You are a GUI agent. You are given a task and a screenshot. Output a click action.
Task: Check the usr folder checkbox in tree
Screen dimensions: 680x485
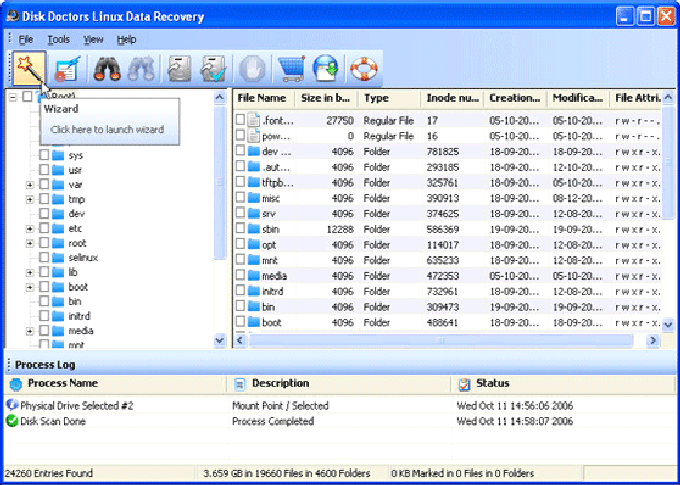coord(44,170)
